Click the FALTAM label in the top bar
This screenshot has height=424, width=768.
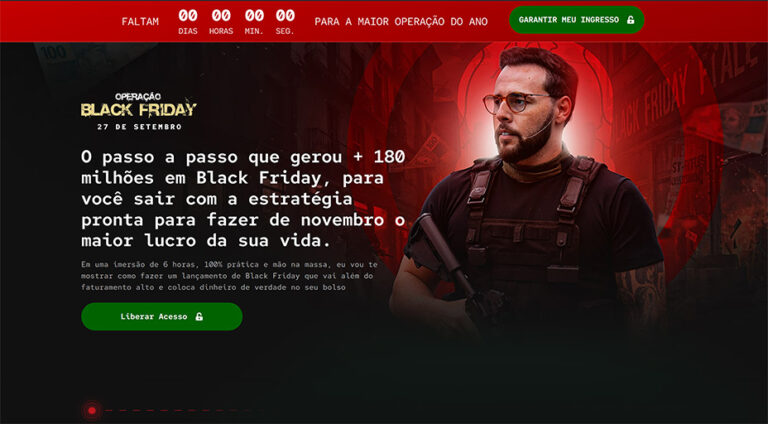click(140, 22)
